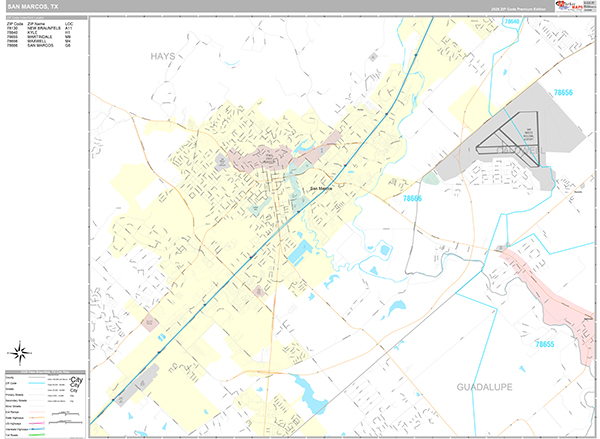This screenshot has height=439, width=600.
Task: Click the compass rose icon
Action: (x=19, y=352)
